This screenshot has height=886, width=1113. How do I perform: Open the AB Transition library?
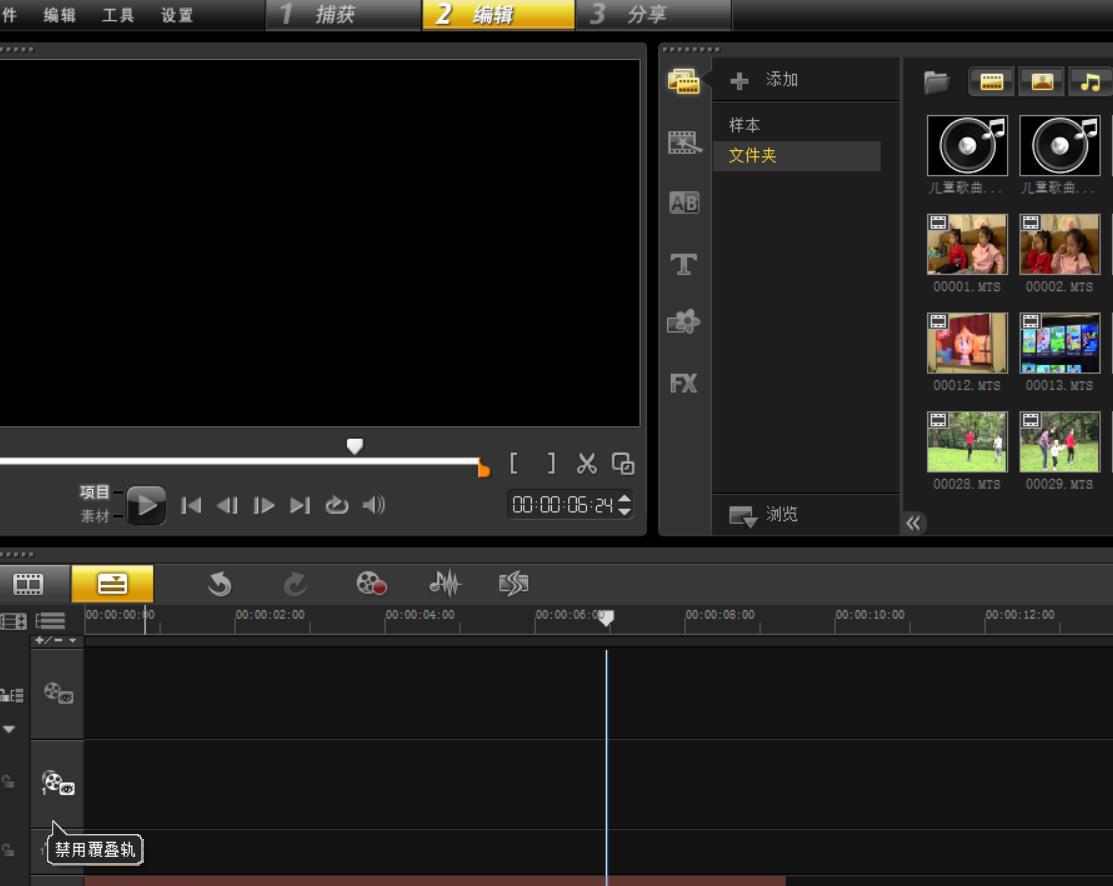tap(684, 203)
